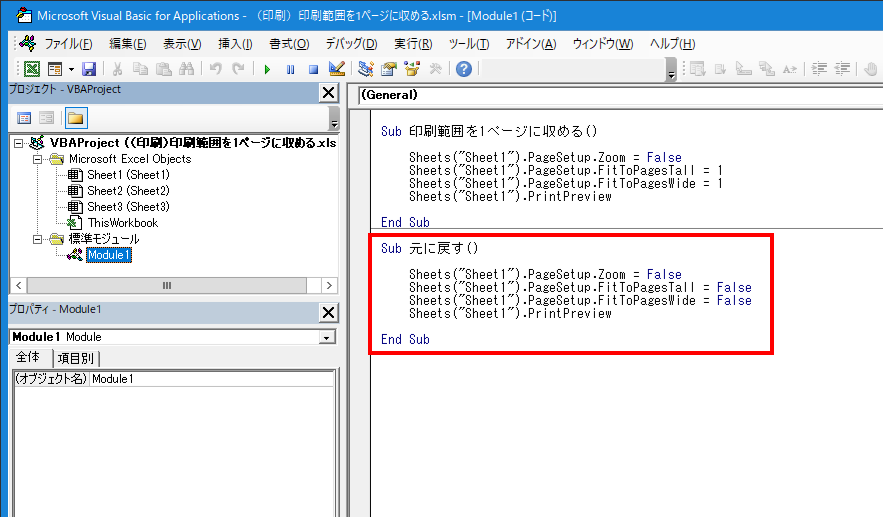Image resolution: width=883 pixels, height=517 pixels.
Task: Click Complete Word A icon
Action: (x=790, y=69)
